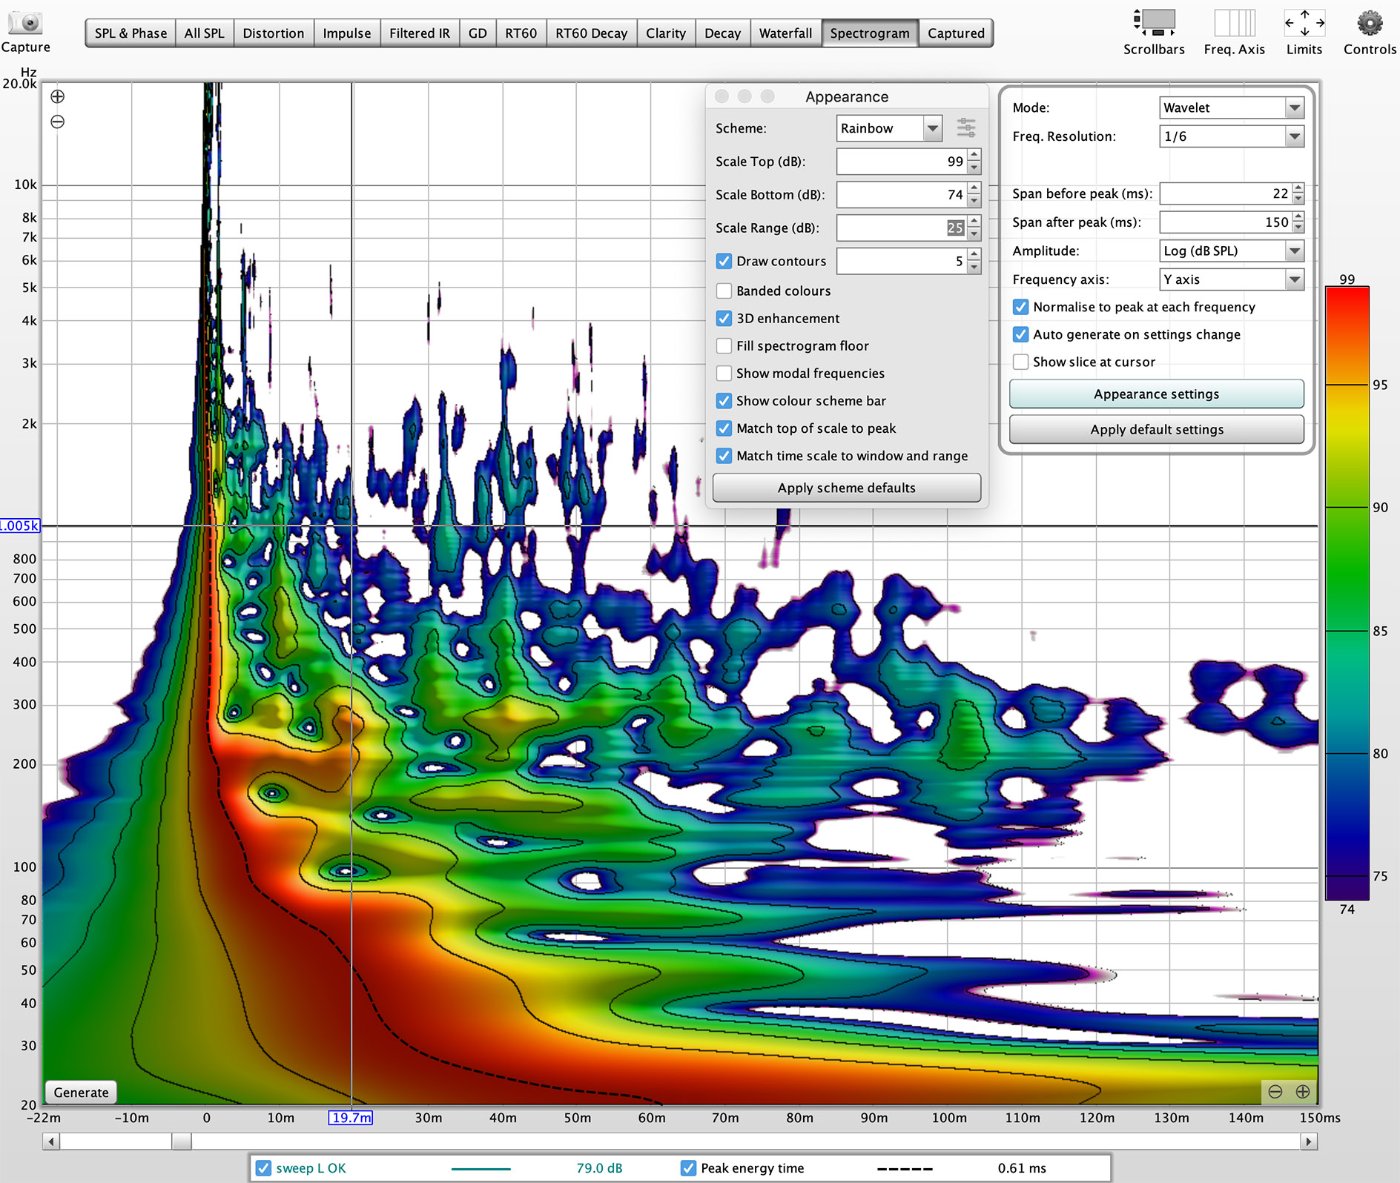Open the Limits arrows icon
Image resolution: width=1400 pixels, height=1183 pixels.
tap(1304, 23)
